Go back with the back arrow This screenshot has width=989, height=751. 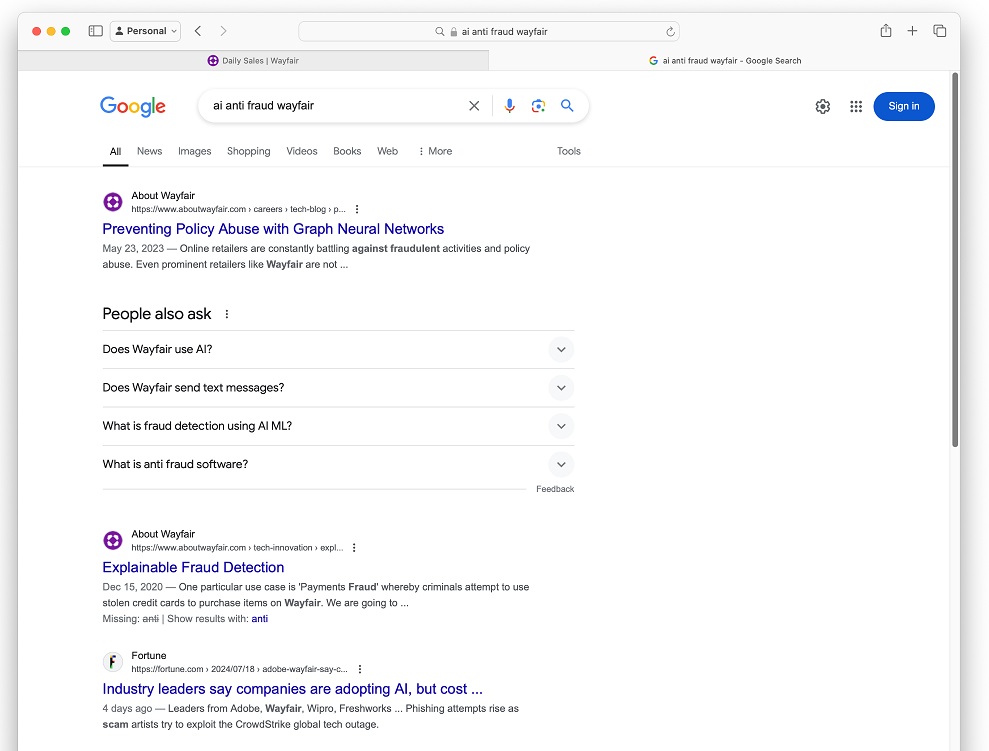[198, 31]
